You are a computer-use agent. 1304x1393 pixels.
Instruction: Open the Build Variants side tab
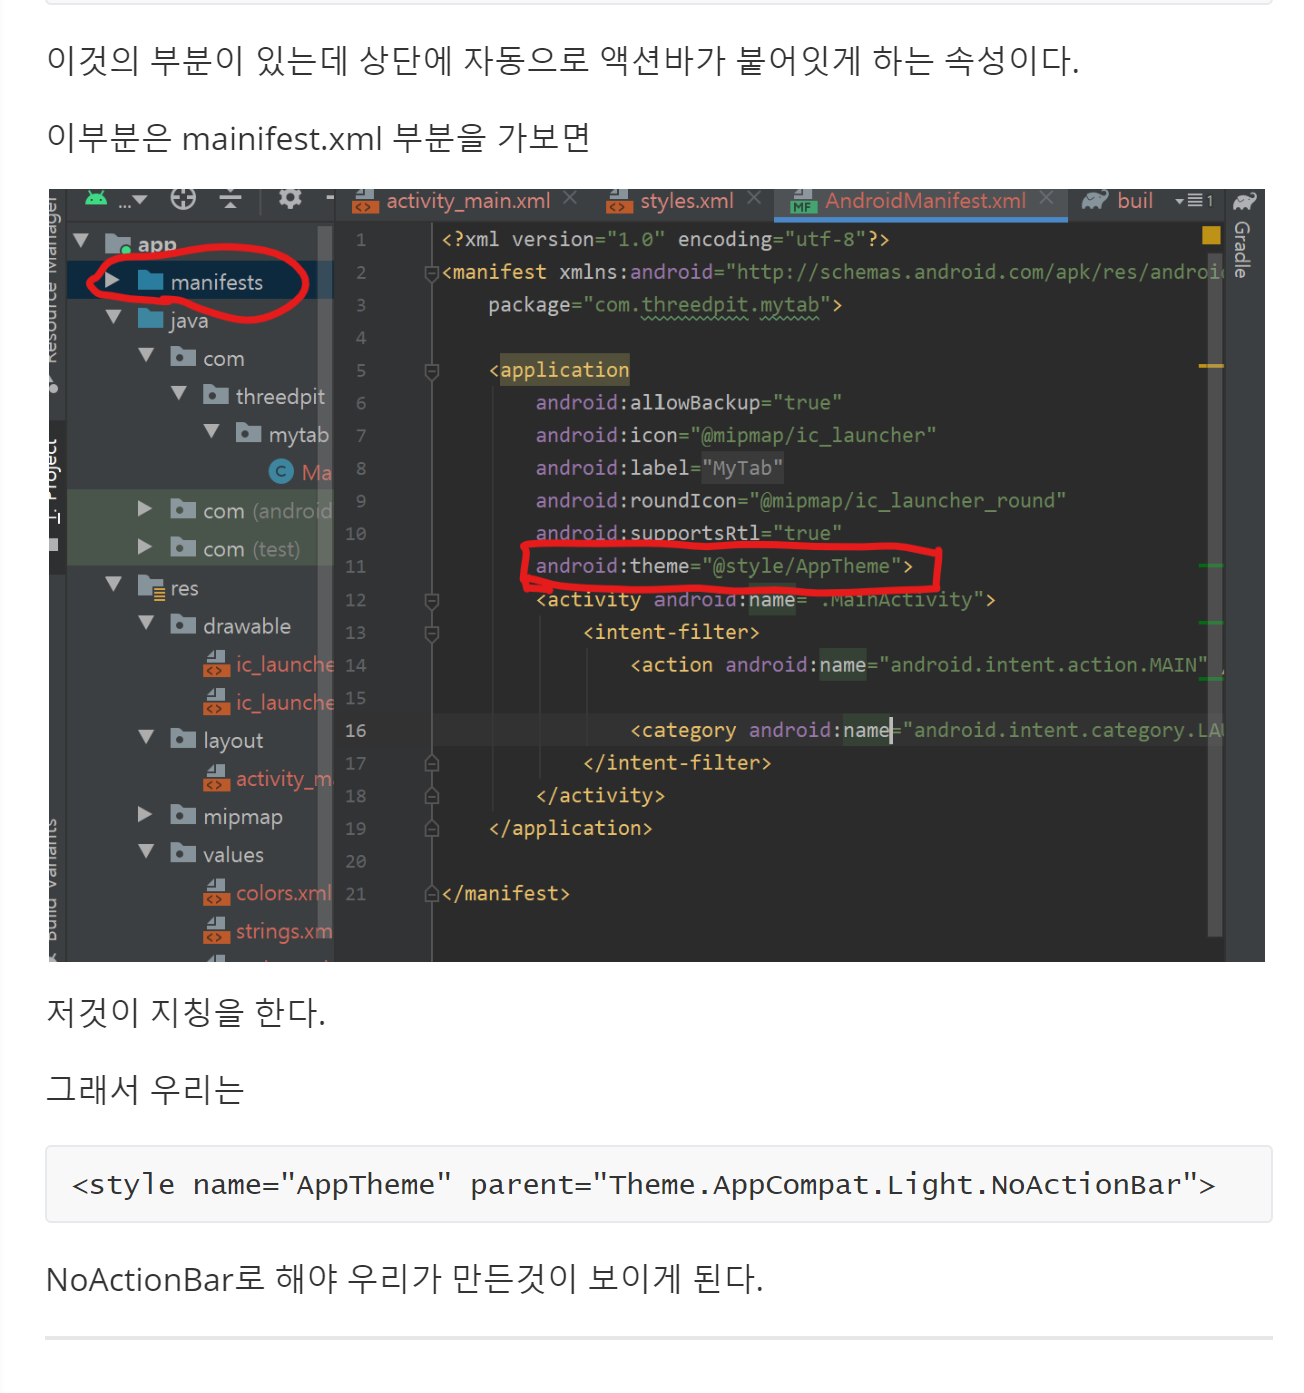click(54, 890)
